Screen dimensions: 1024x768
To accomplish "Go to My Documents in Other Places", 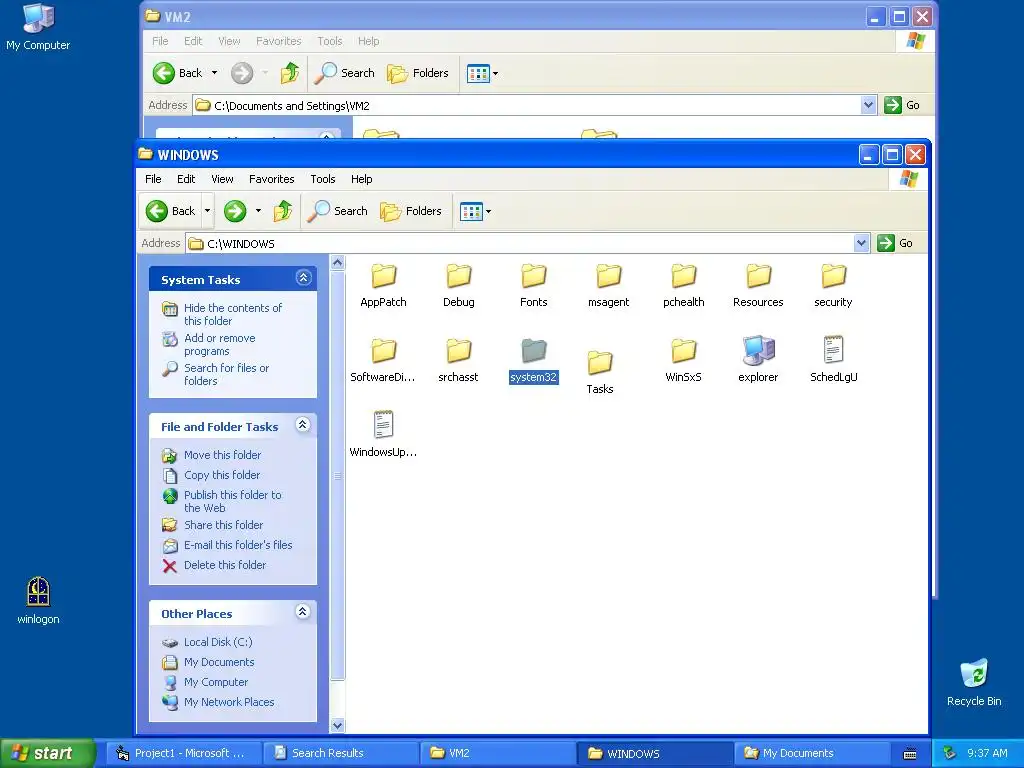I will [x=219, y=662].
